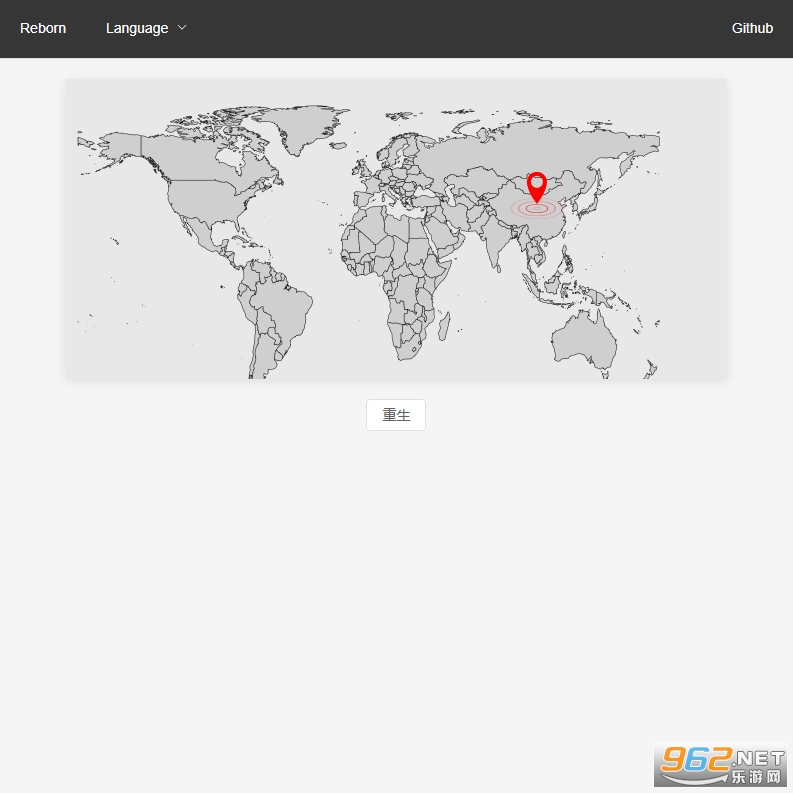Click the red location pin on the map
The image size is (793, 793).
(537, 186)
